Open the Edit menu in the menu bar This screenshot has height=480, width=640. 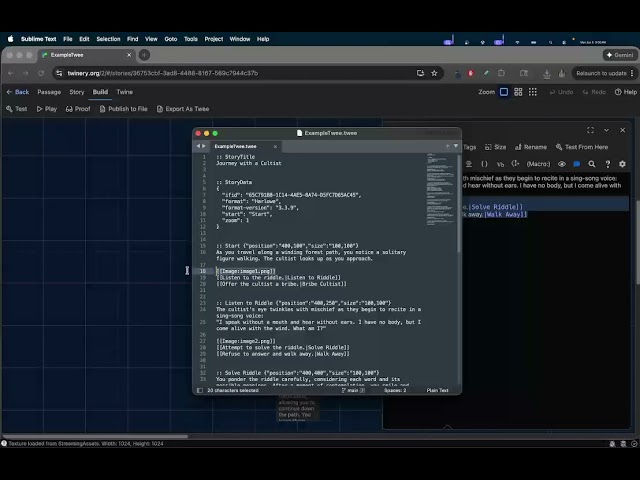point(84,39)
